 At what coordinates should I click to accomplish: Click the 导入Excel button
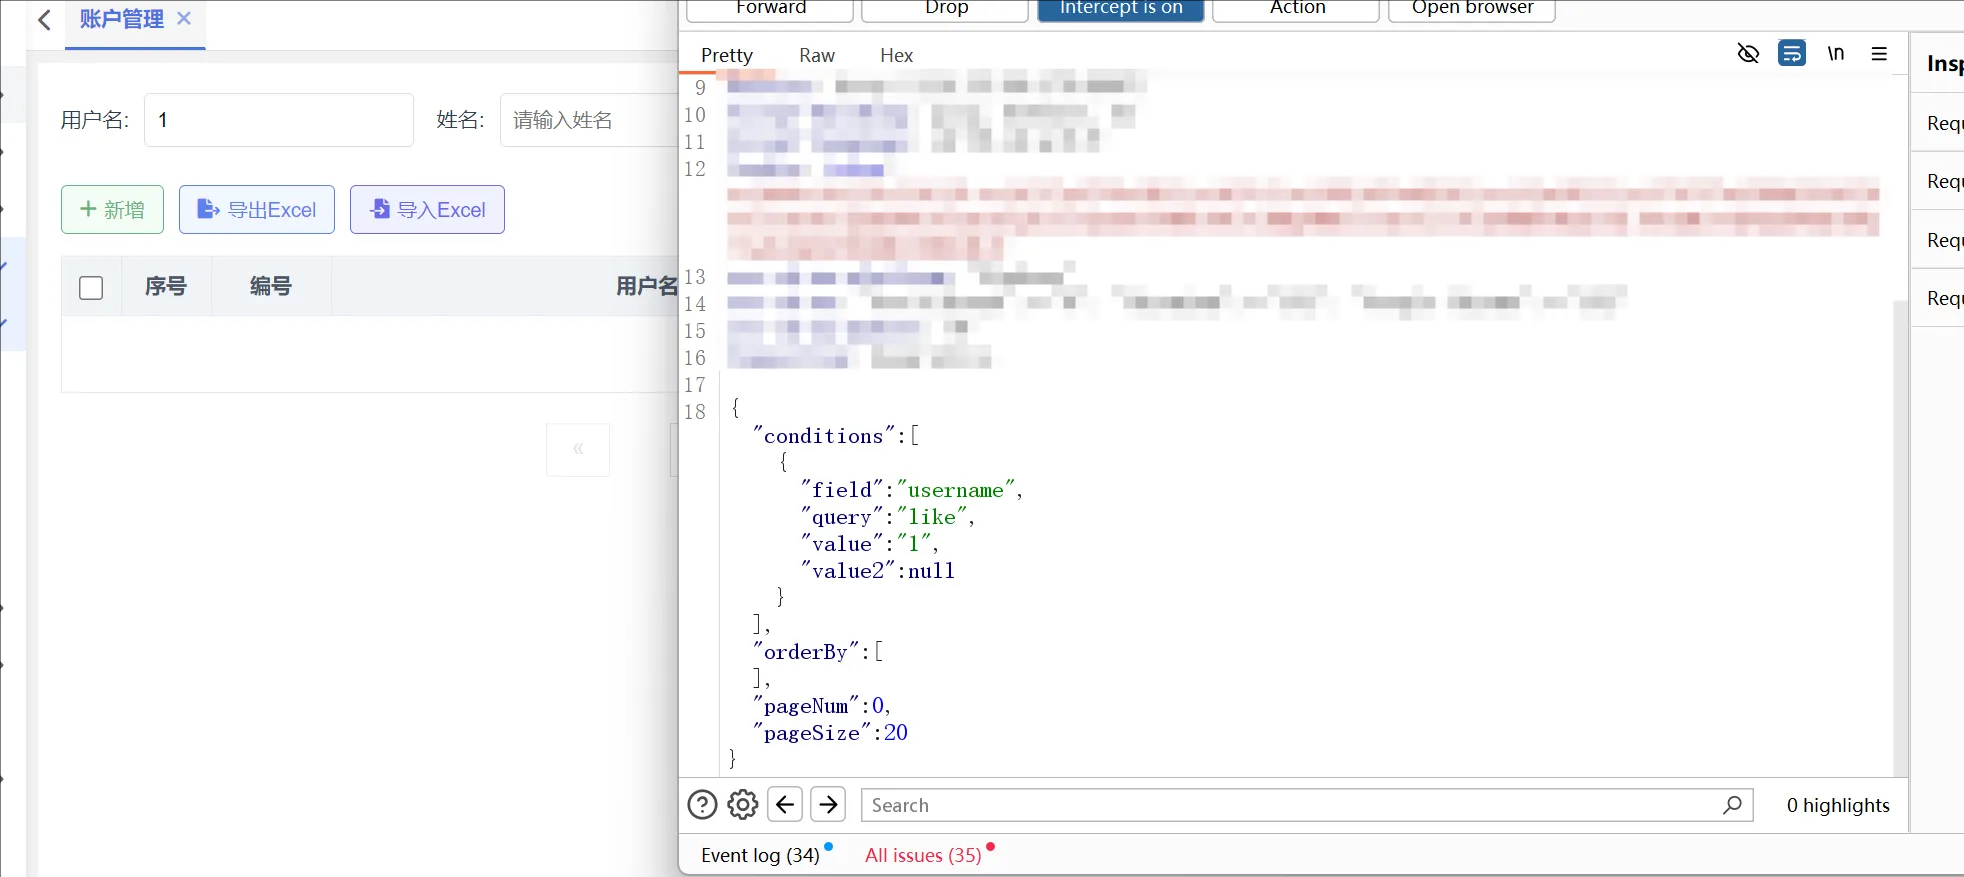(x=427, y=210)
